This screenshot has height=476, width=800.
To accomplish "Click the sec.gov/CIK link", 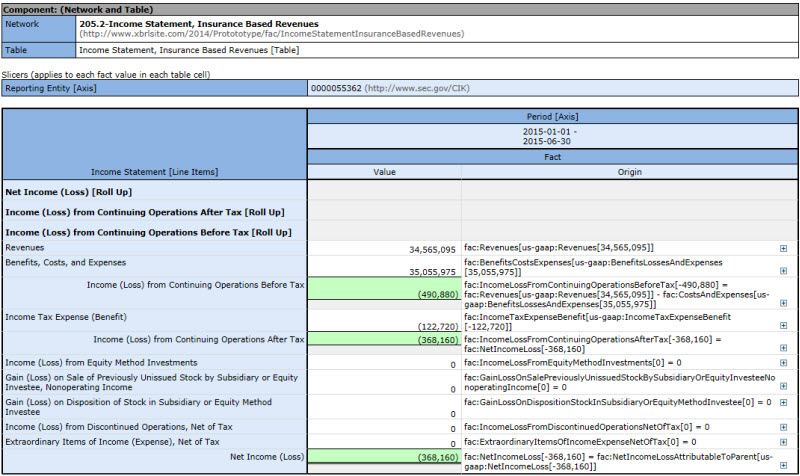I will (x=416, y=88).
